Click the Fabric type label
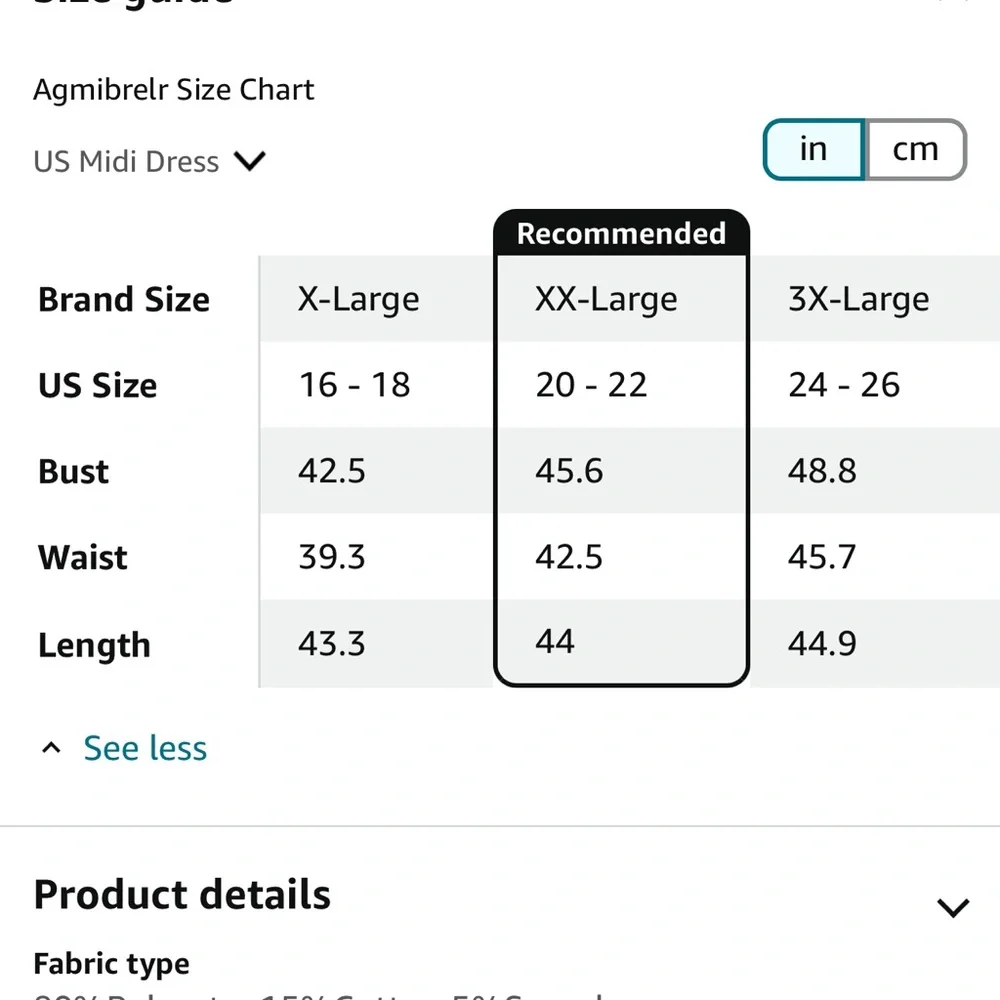 click(x=111, y=965)
